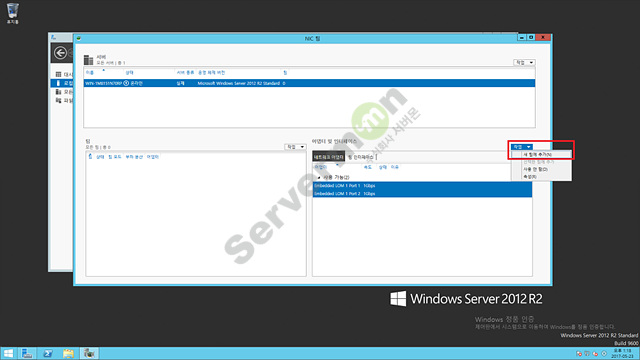
Task: Click the Start button on the taskbar
Action: click(8, 353)
